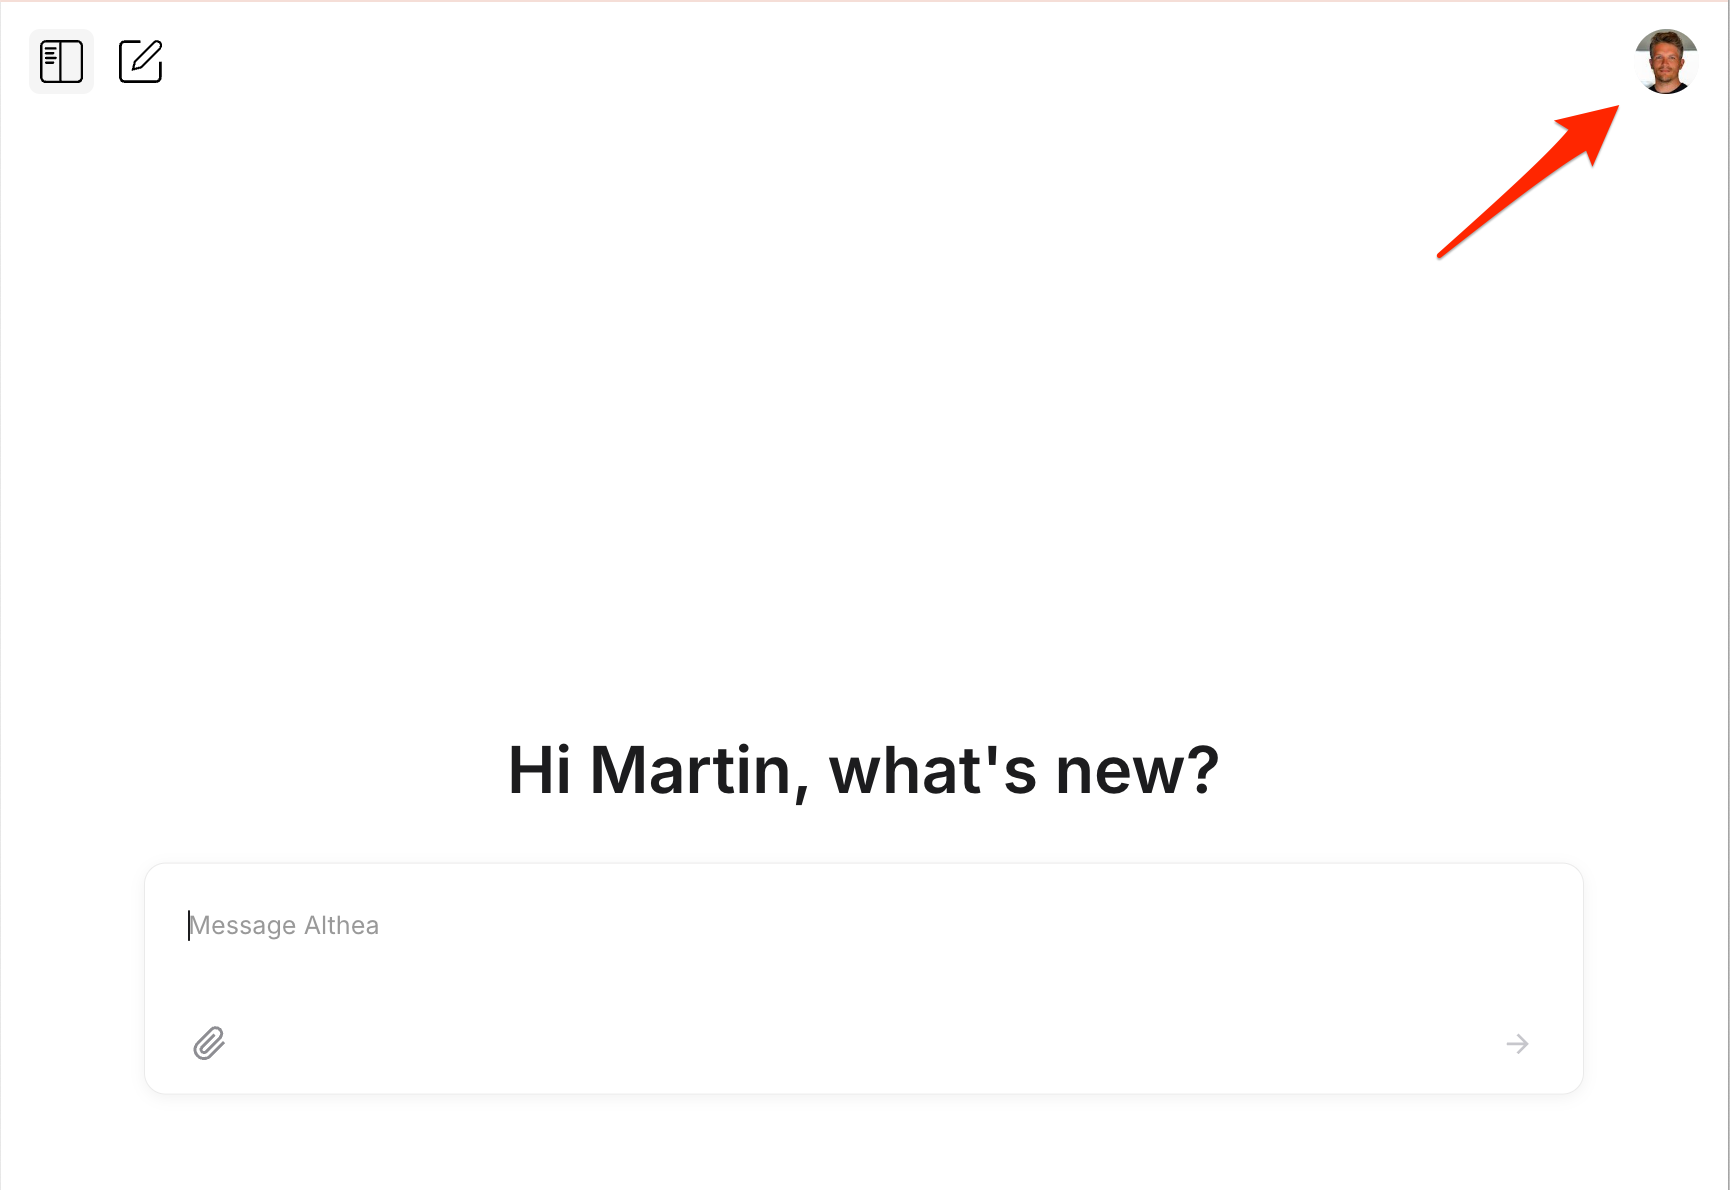Open the upload attachment option

[209, 1043]
